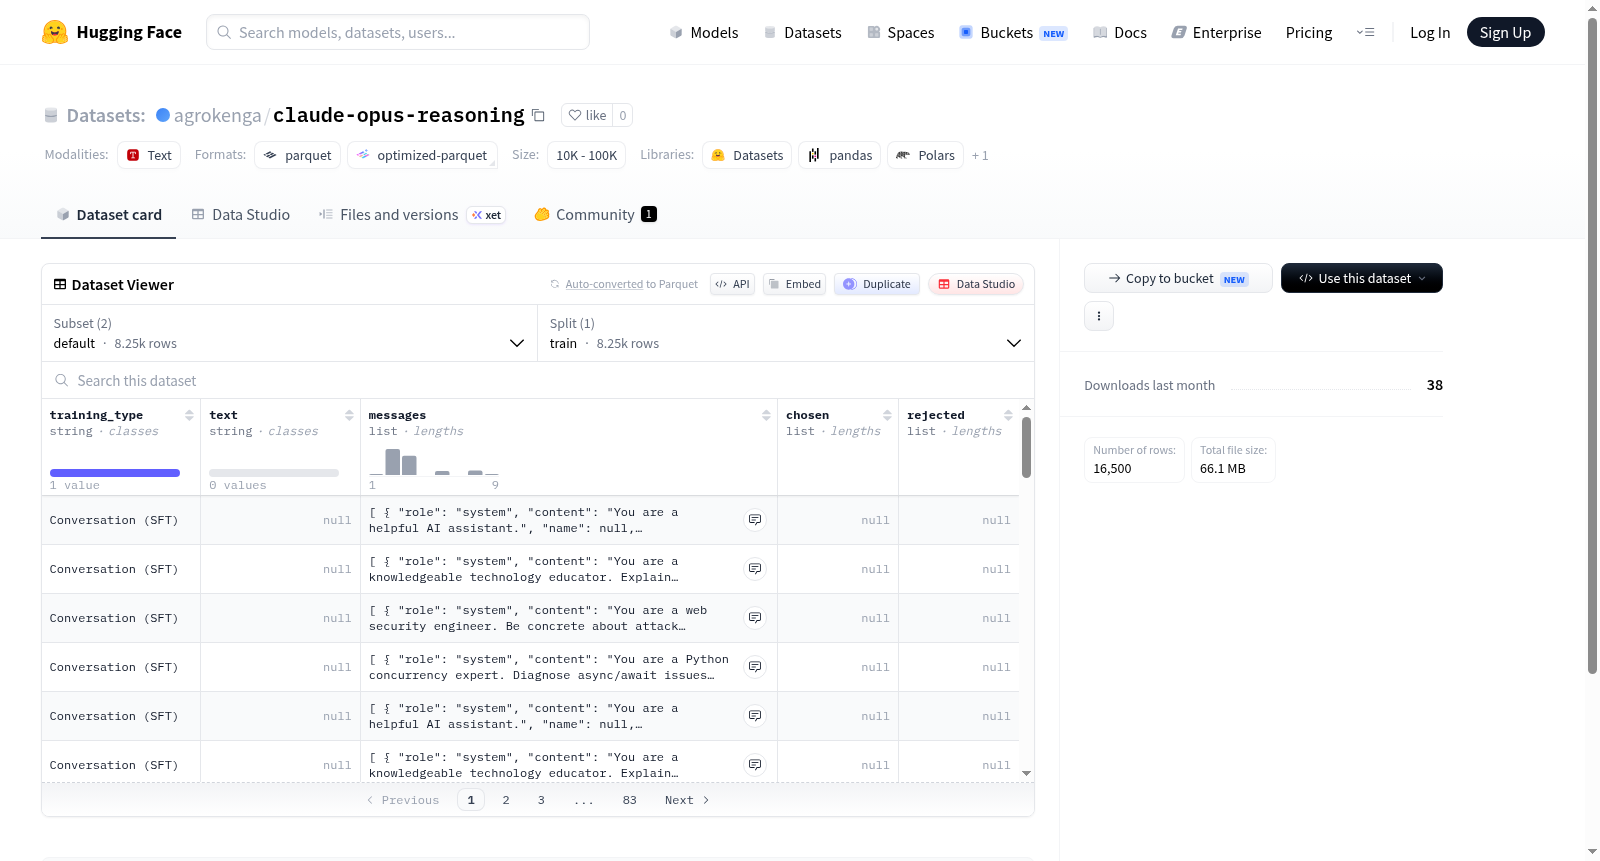The width and height of the screenshot is (1600, 861).
Task: Click the Embed button
Action: [794, 284]
